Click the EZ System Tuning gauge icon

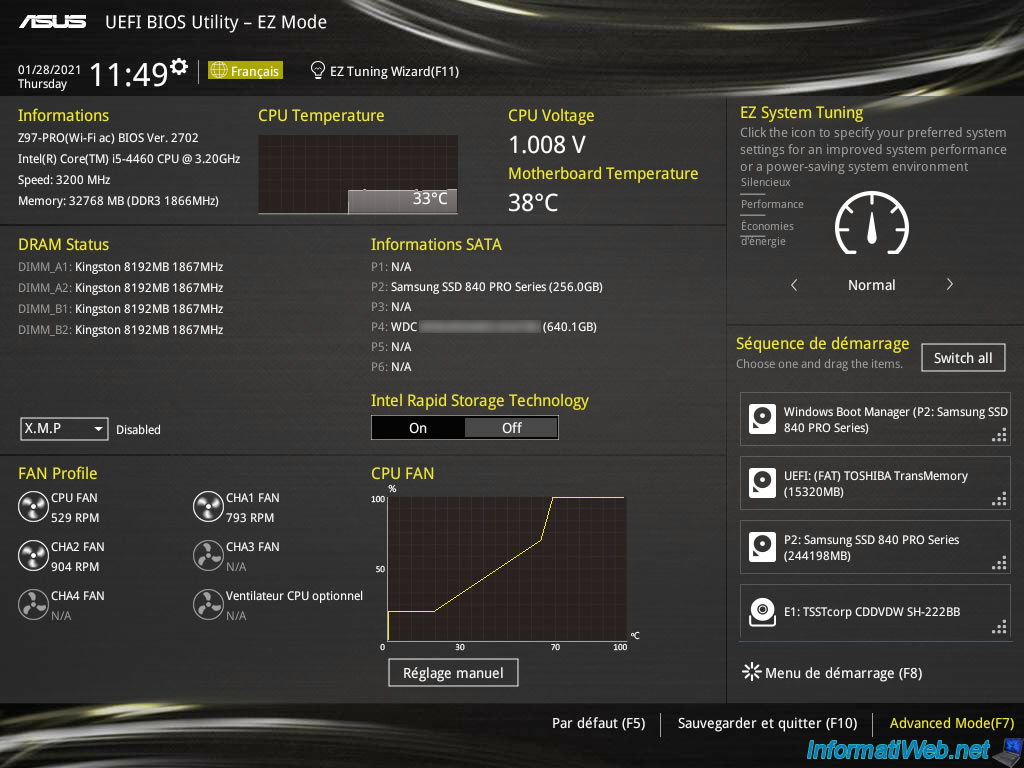click(x=872, y=223)
